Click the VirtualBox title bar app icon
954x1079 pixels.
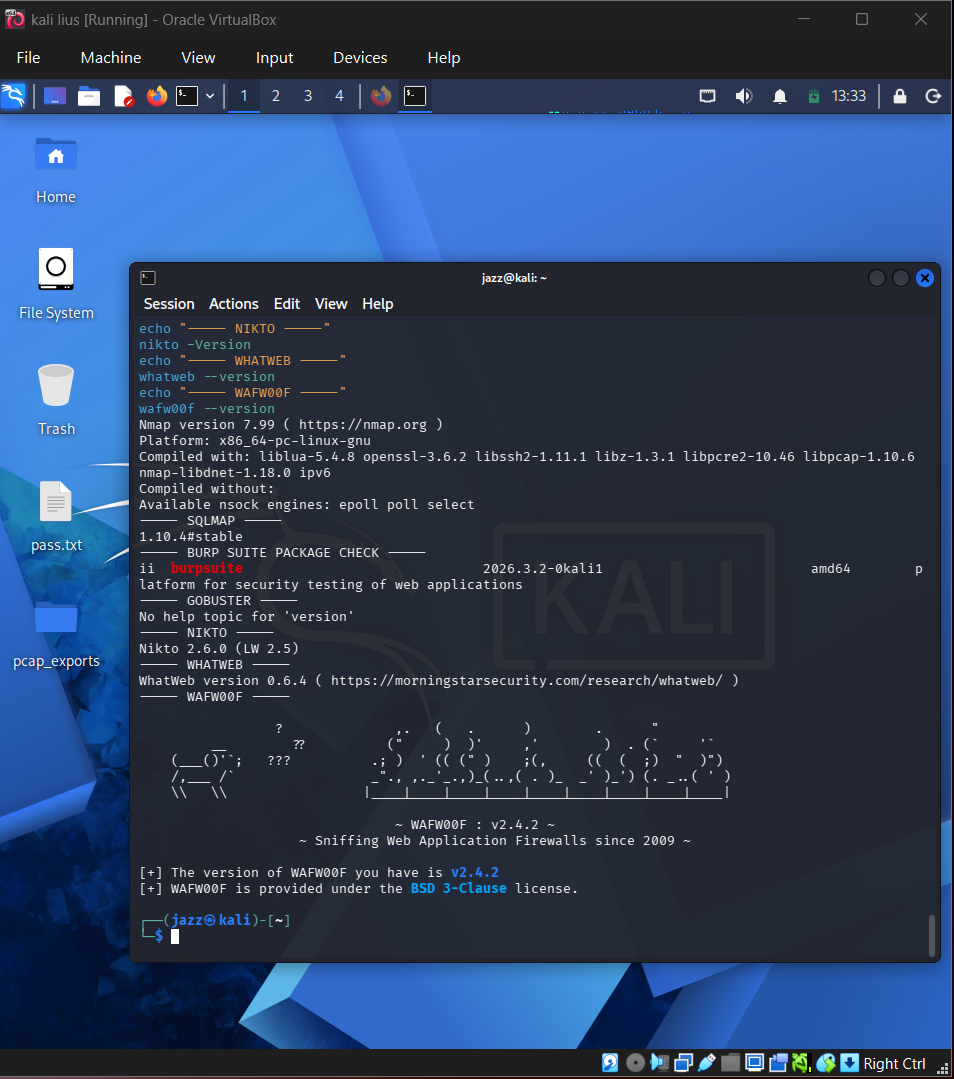click(x=14, y=19)
